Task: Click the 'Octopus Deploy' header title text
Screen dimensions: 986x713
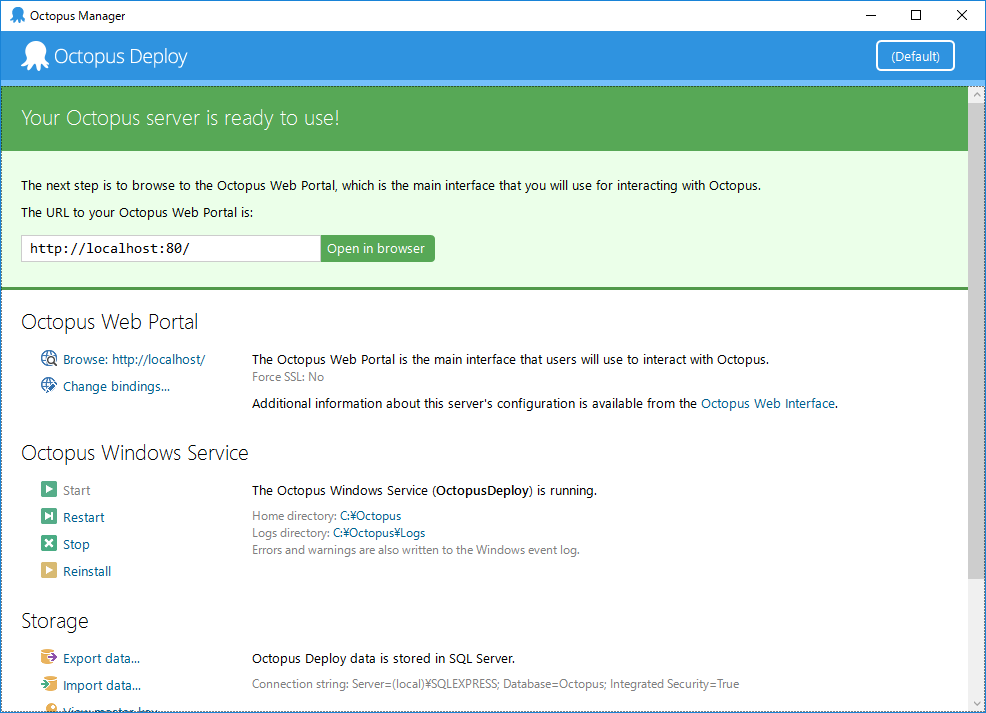Action: tap(121, 57)
